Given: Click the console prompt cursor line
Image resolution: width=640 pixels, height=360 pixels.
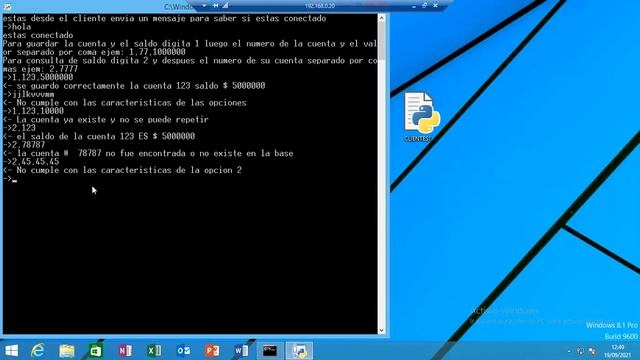Looking at the screenshot, I should [x=10, y=179].
